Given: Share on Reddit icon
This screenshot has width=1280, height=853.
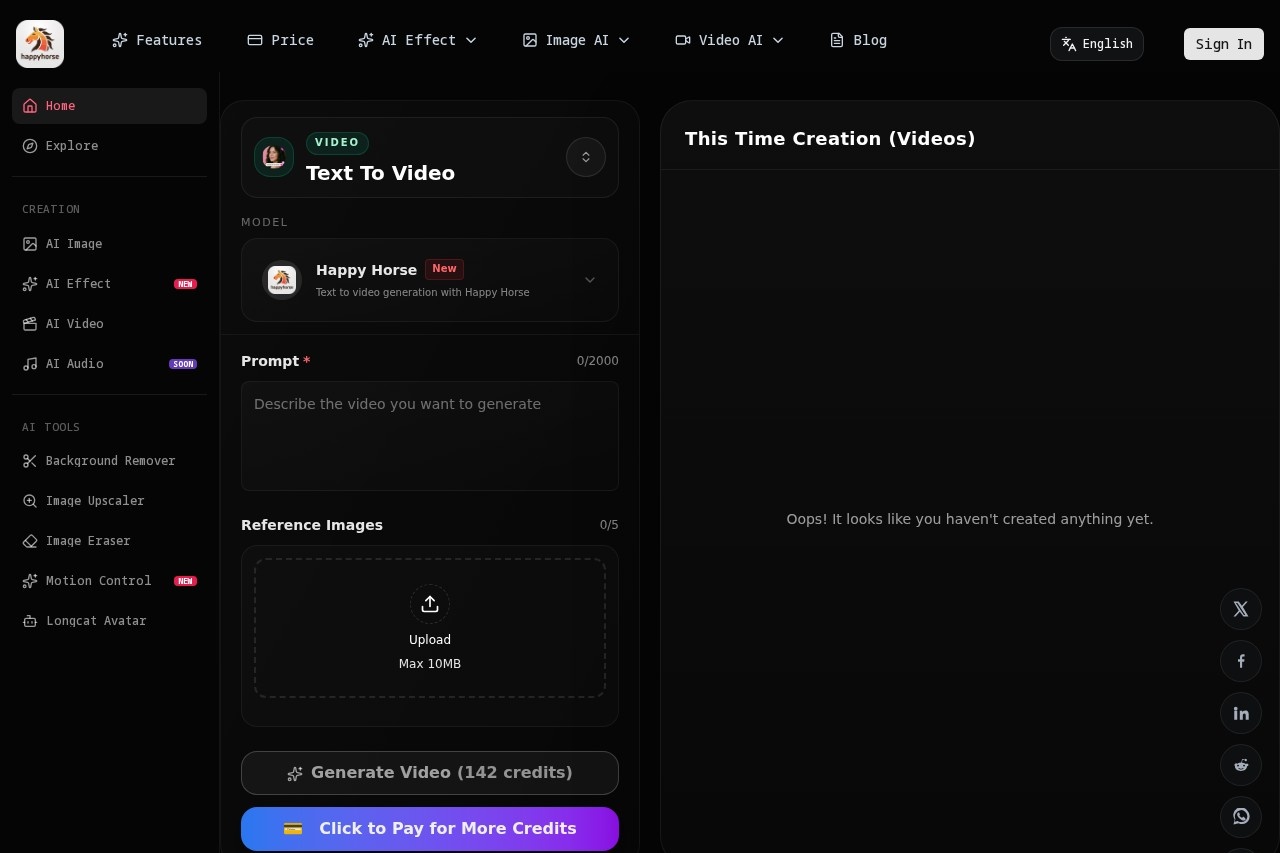Looking at the screenshot, I should (1241, 765).
